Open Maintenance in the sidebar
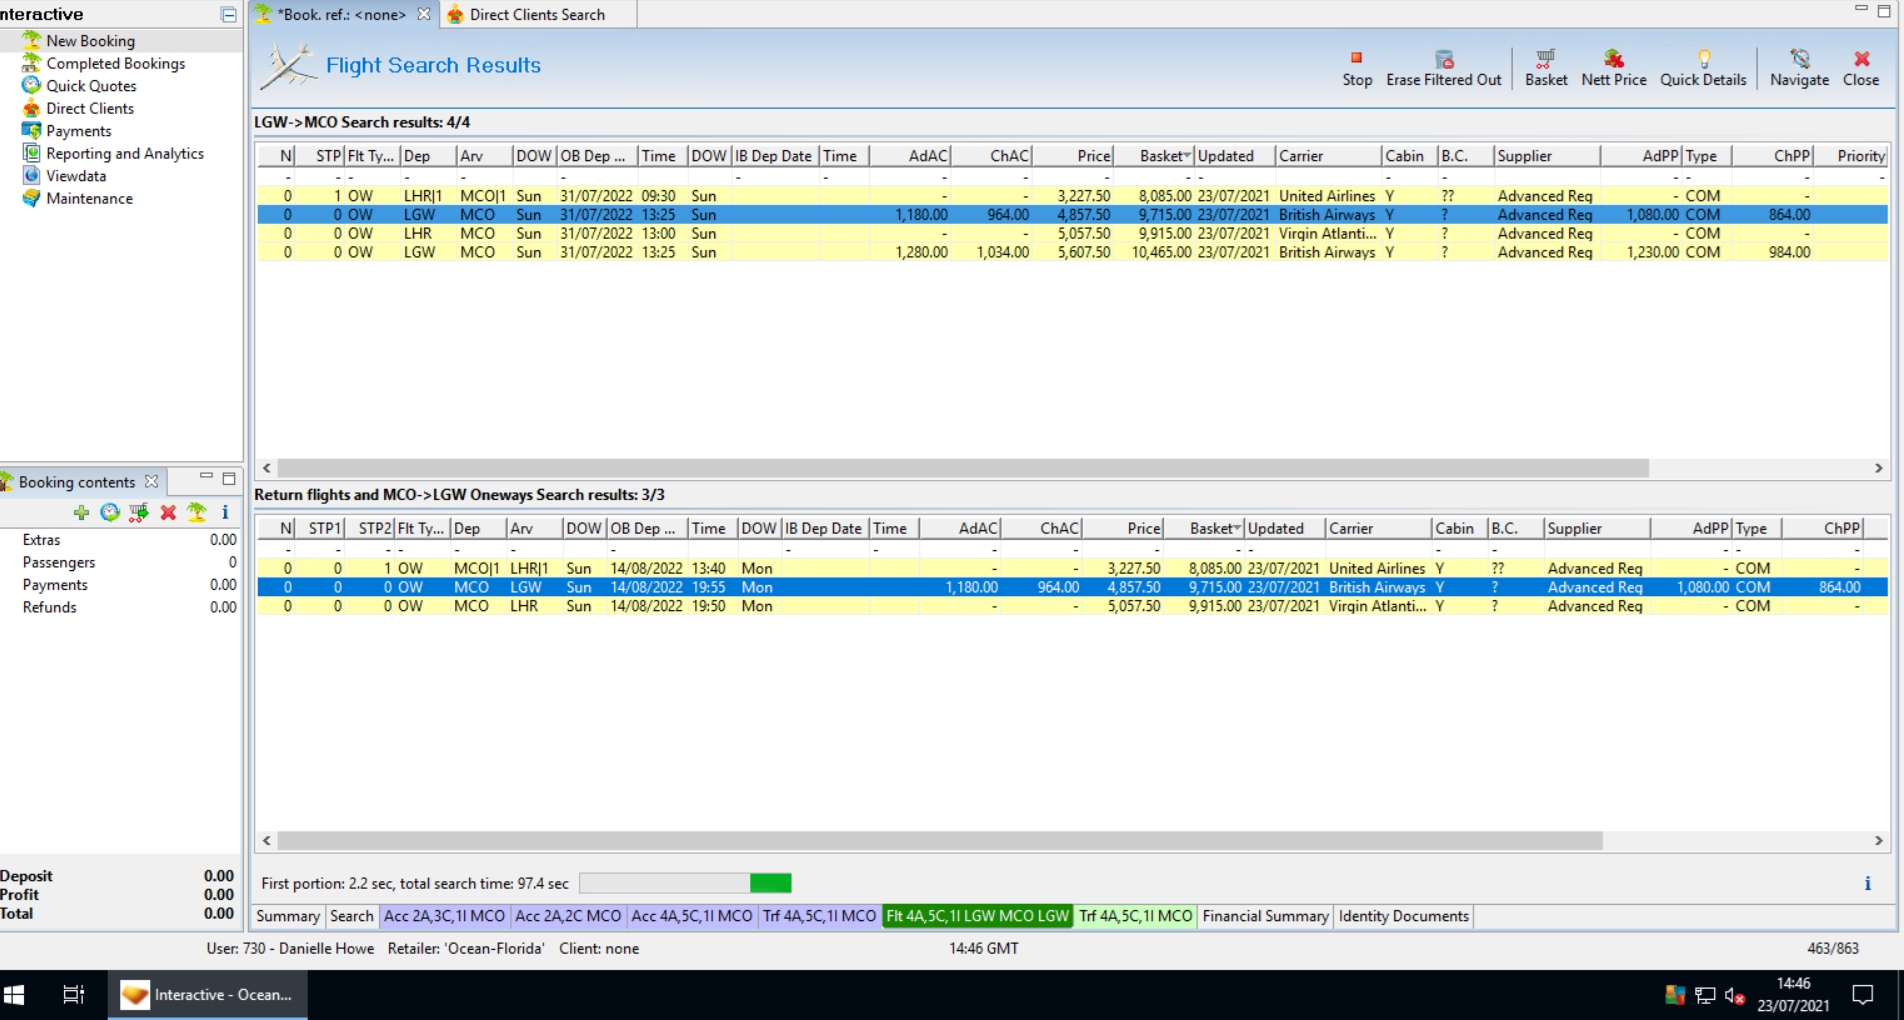 [x=89, y=198]
